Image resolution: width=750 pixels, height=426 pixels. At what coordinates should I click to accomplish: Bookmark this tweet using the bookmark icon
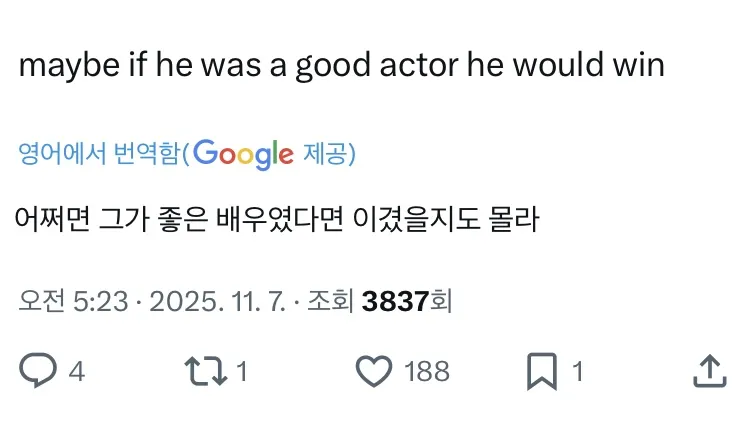click(540, 372)
